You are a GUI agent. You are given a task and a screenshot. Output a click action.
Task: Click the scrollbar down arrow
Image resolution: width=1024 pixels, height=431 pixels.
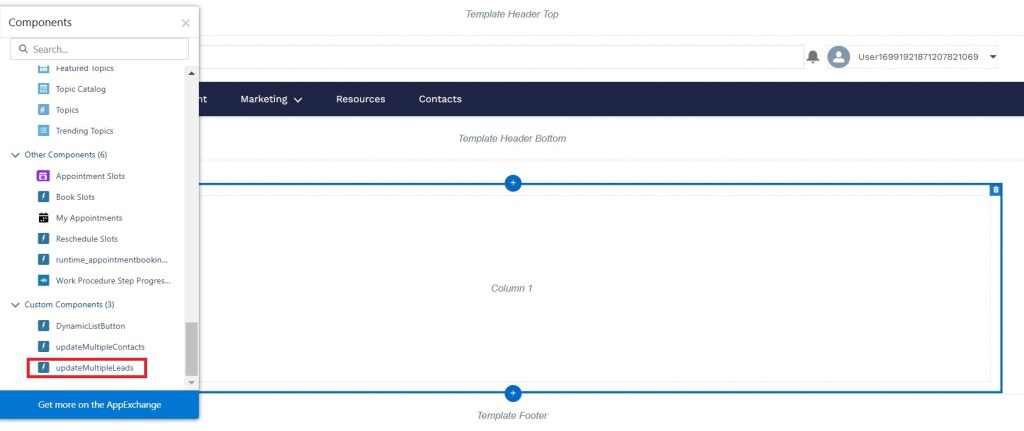tap(191, 382)
